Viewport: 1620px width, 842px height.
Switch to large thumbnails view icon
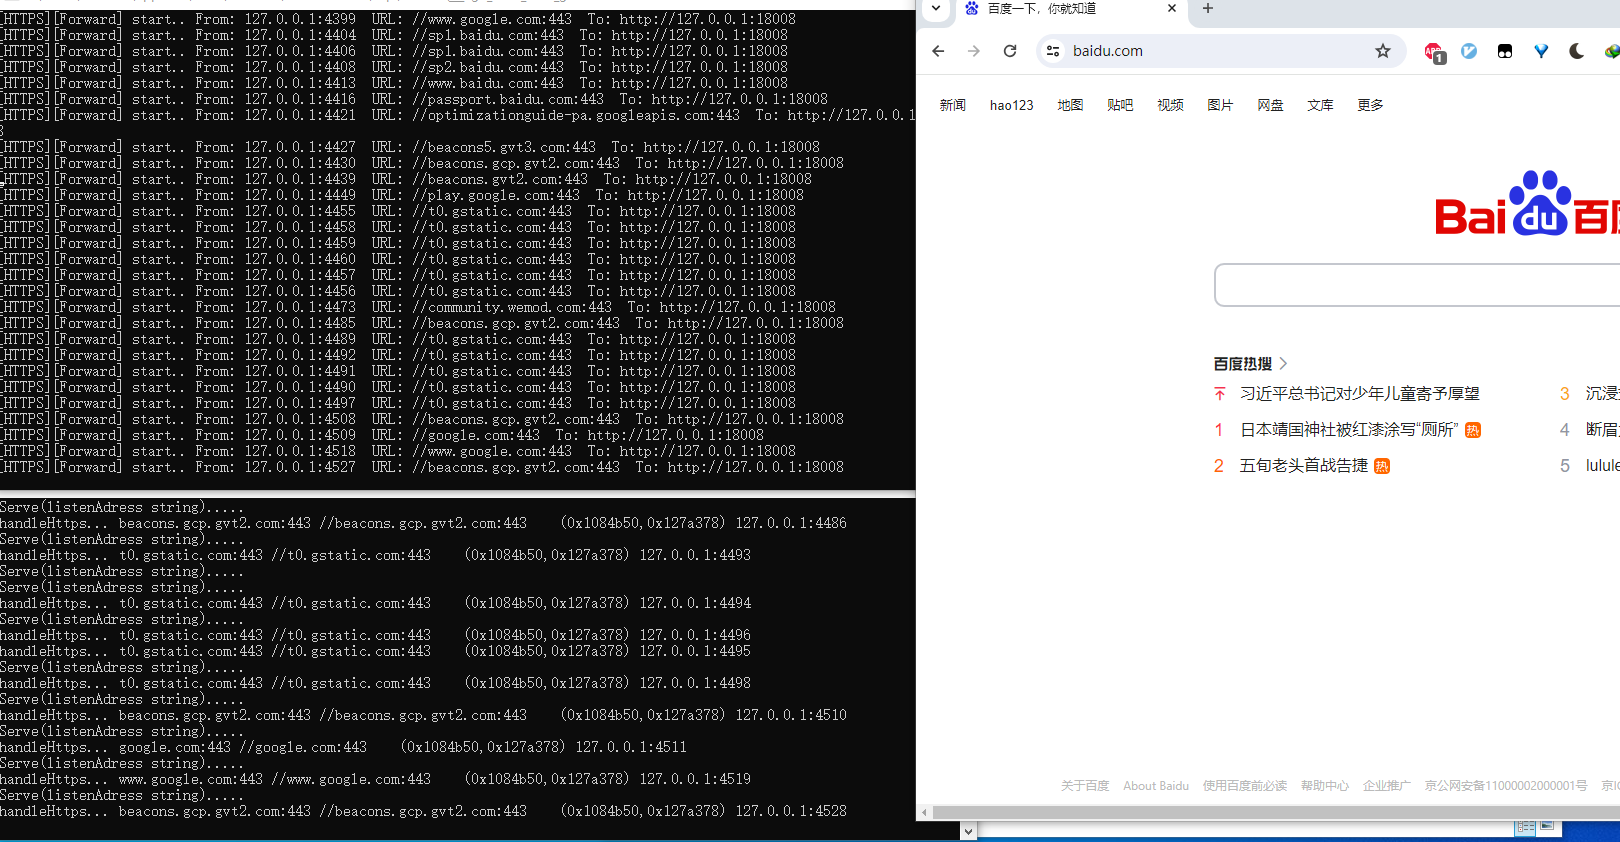[1547, 826]
